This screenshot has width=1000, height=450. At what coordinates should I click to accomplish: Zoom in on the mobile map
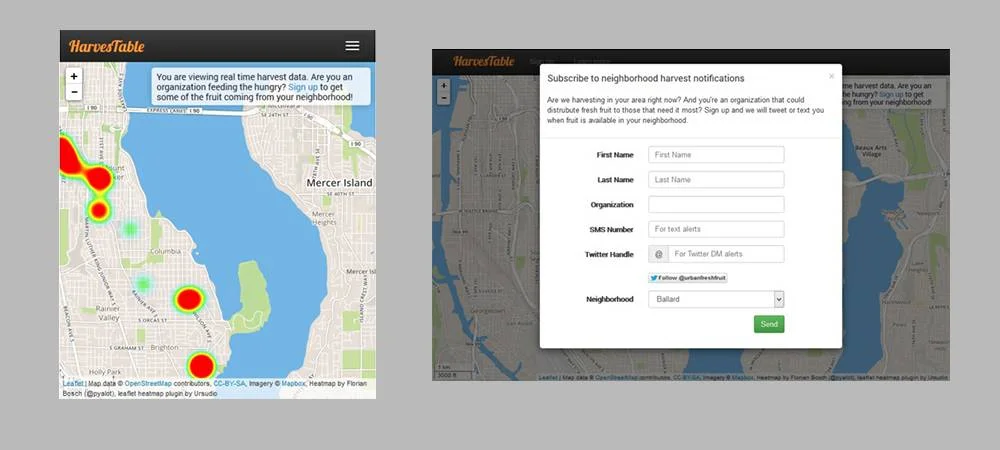coord(74,76)
